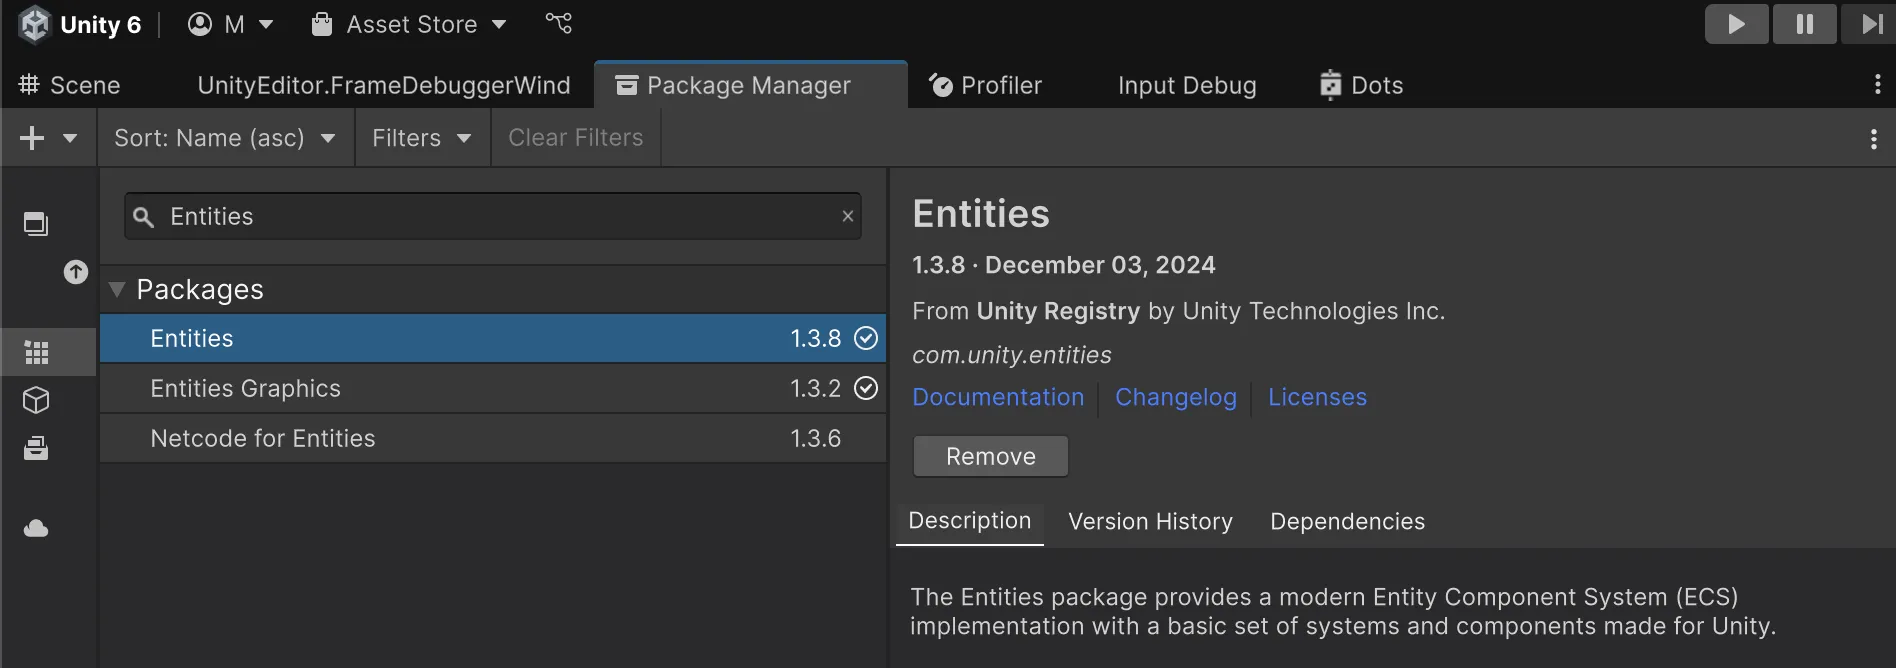Select the Package Manager tab
Screen dimensions: 1896x668
[750, 85]
